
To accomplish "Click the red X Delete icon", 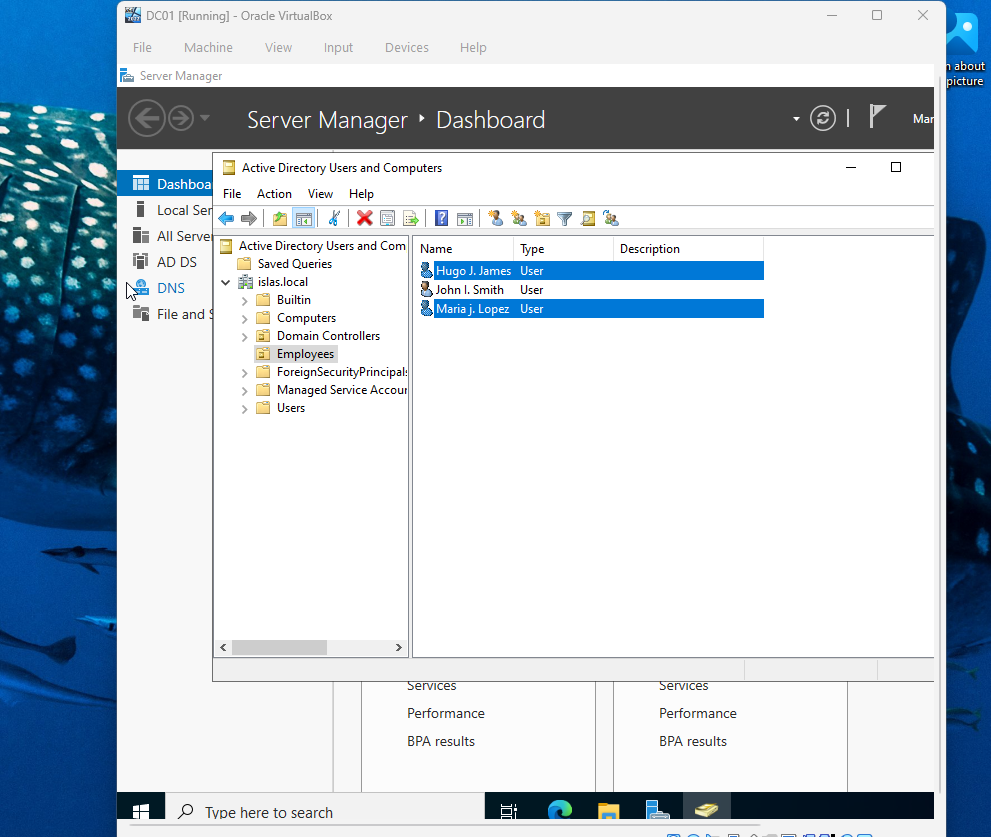I will 364,219.
